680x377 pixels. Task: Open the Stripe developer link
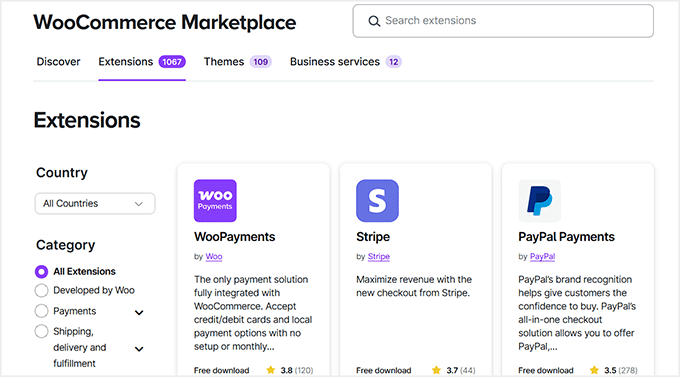coord(379,256)
